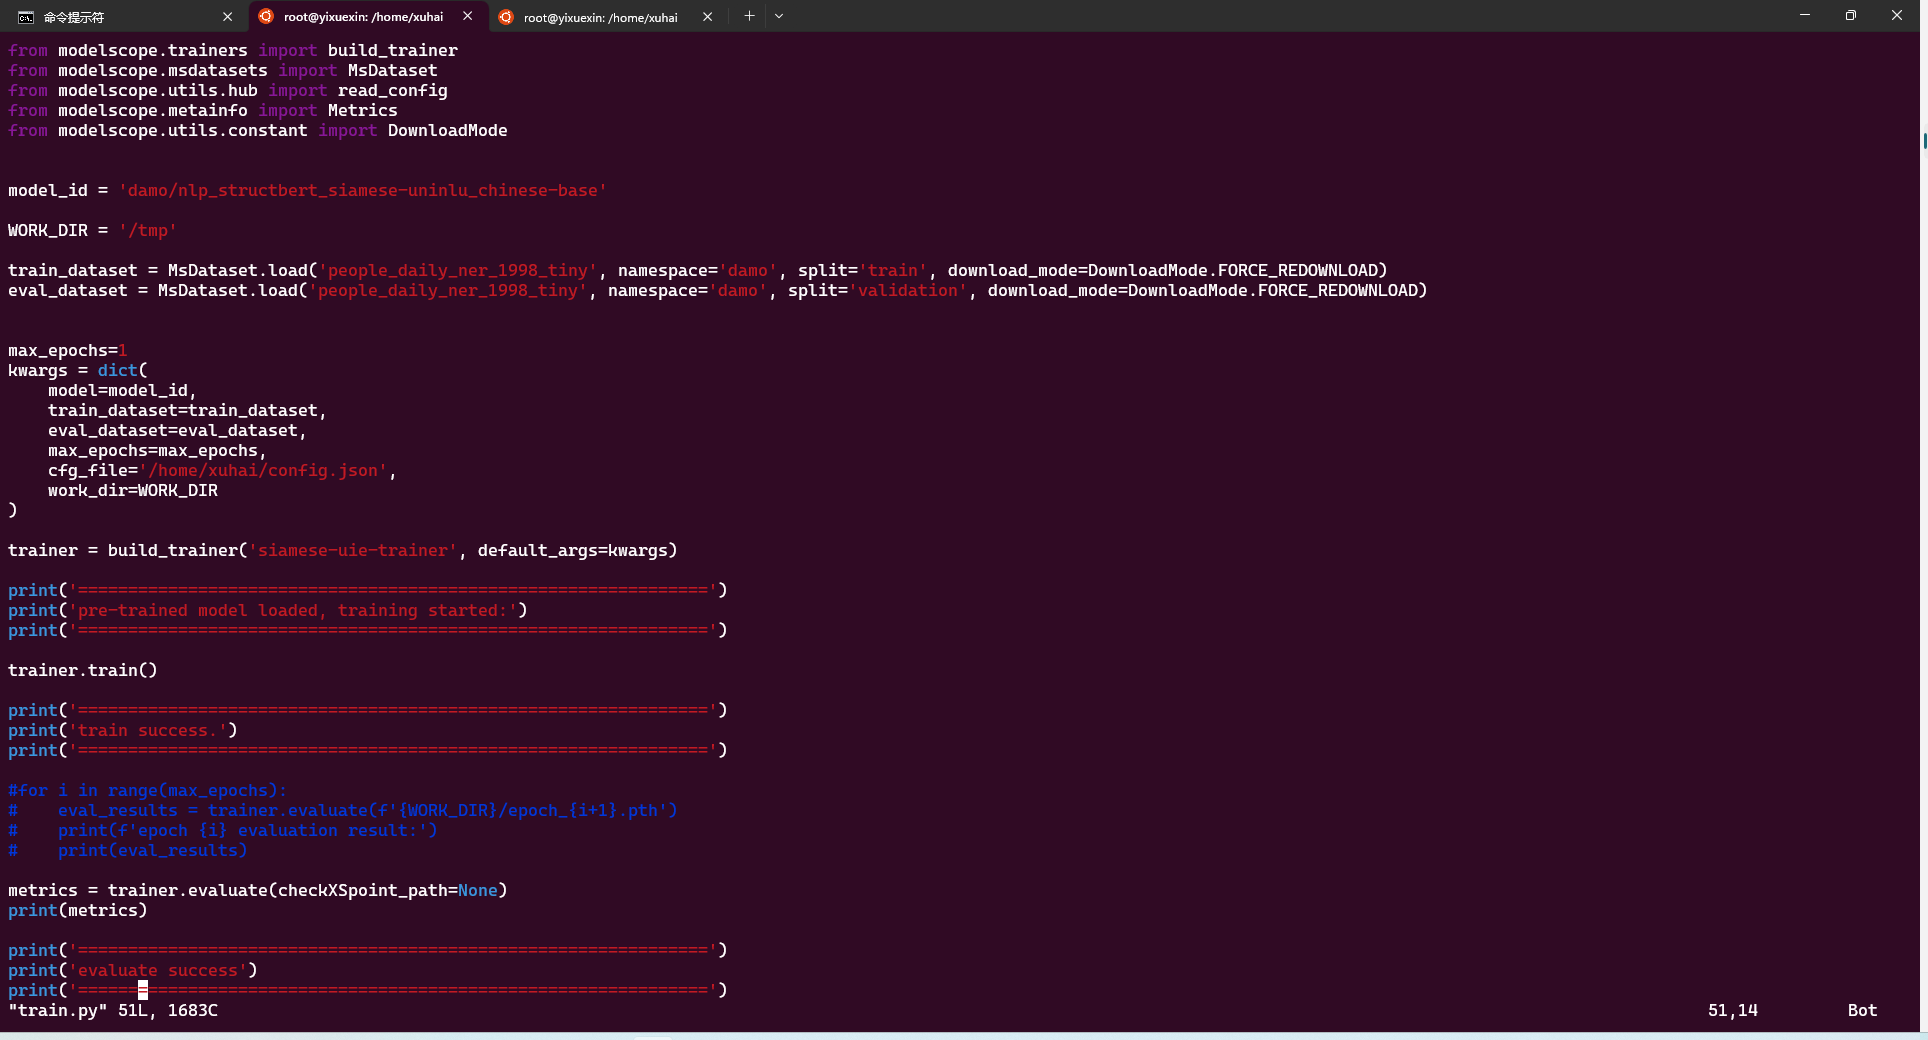
Task: Click 'FORCE_REDOWNLOAD' in the eval_dataset line
Action: tap(1338, 290)
